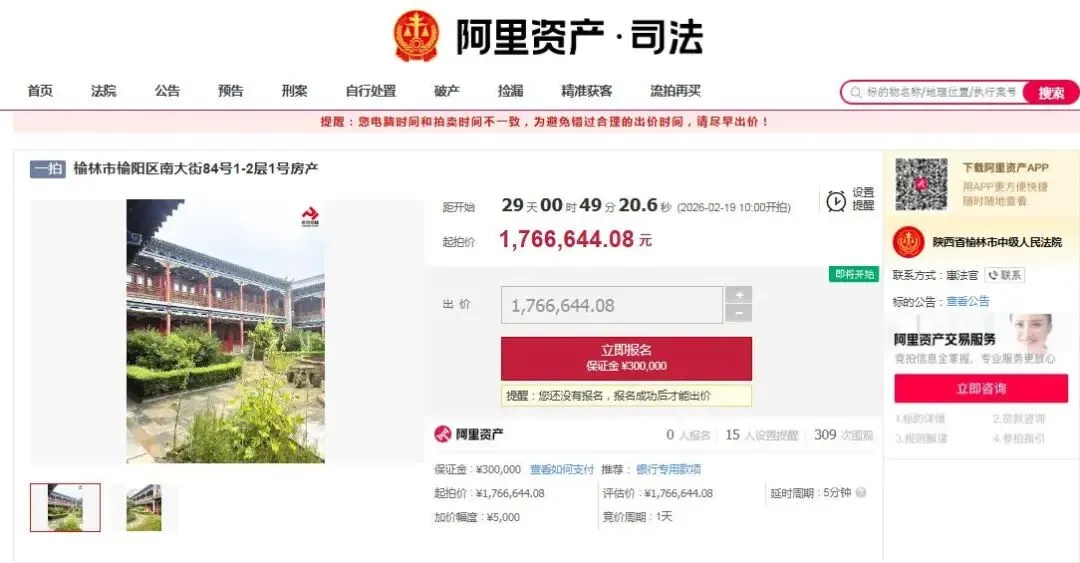Click the QR code for app download
This screenshot has height=563, width=1080.
[x=921, y=184]
